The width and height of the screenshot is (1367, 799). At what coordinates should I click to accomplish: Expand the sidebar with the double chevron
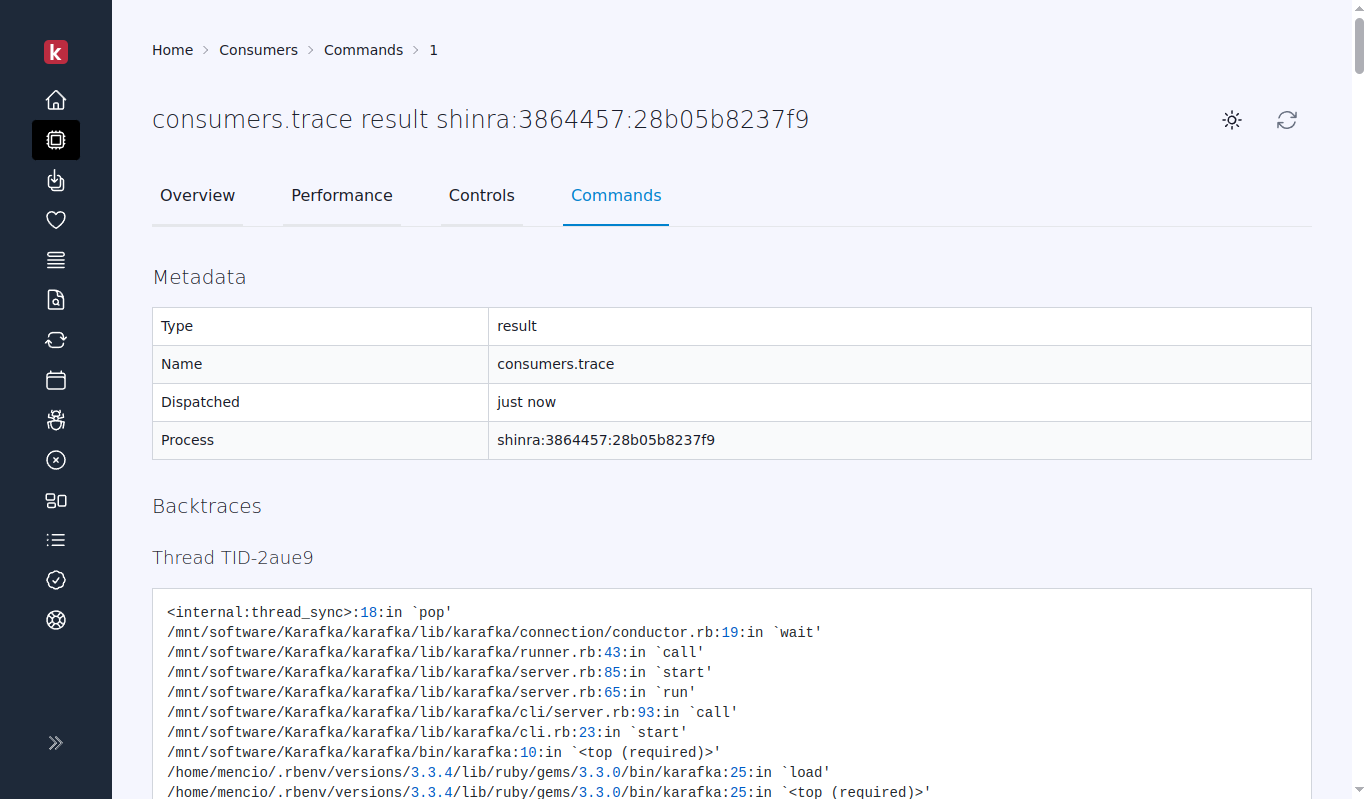pyautogui.click(x=56, y=742)
